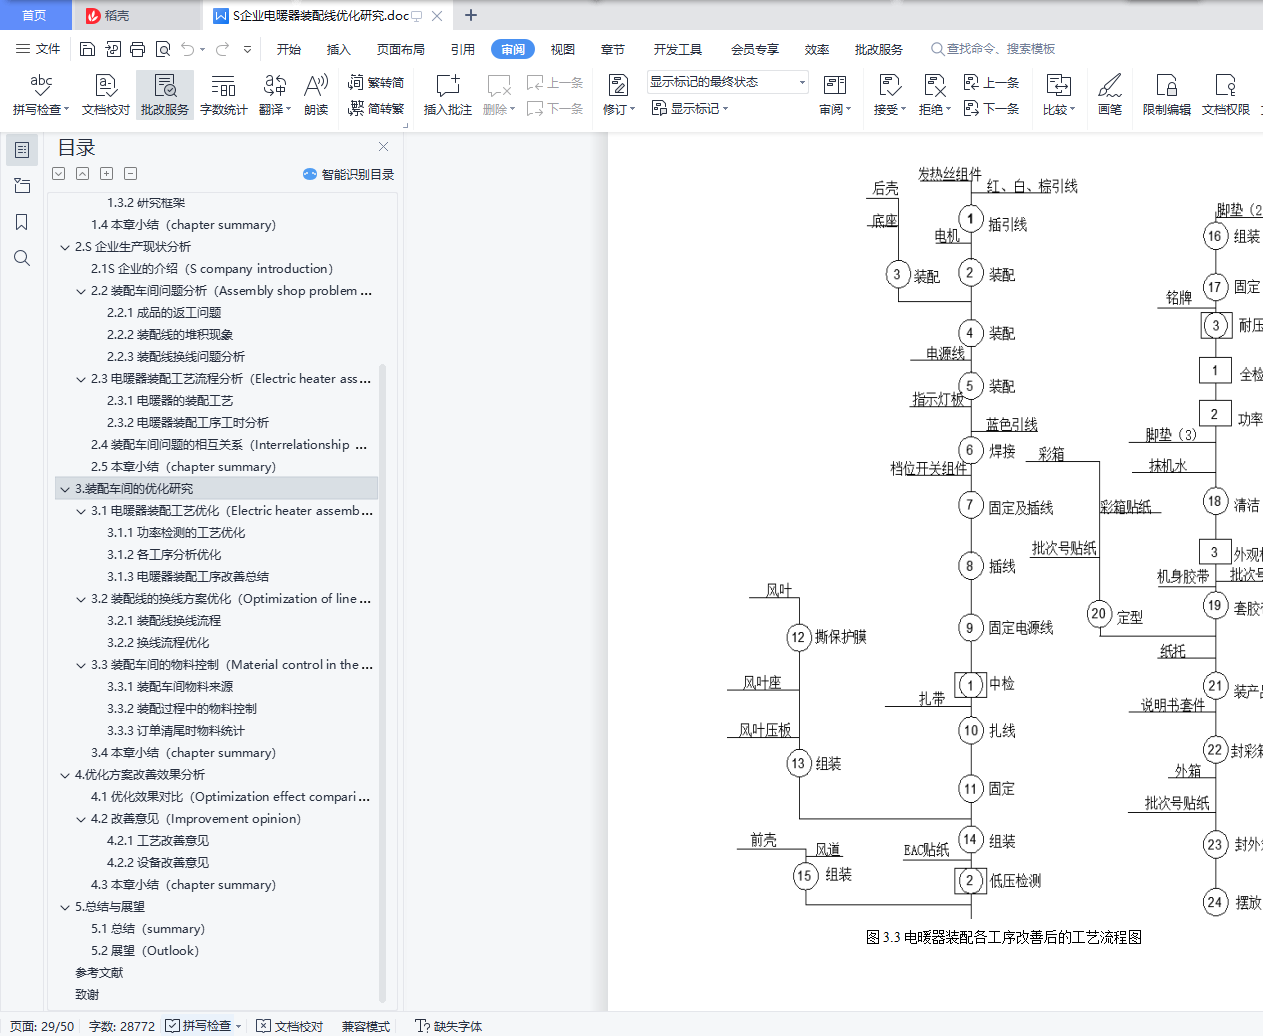The width and height of the screenshot is (1263, 1036).
Task: Go to 4.2.1 工艺改善意见 heading
Action: point(158,841)
